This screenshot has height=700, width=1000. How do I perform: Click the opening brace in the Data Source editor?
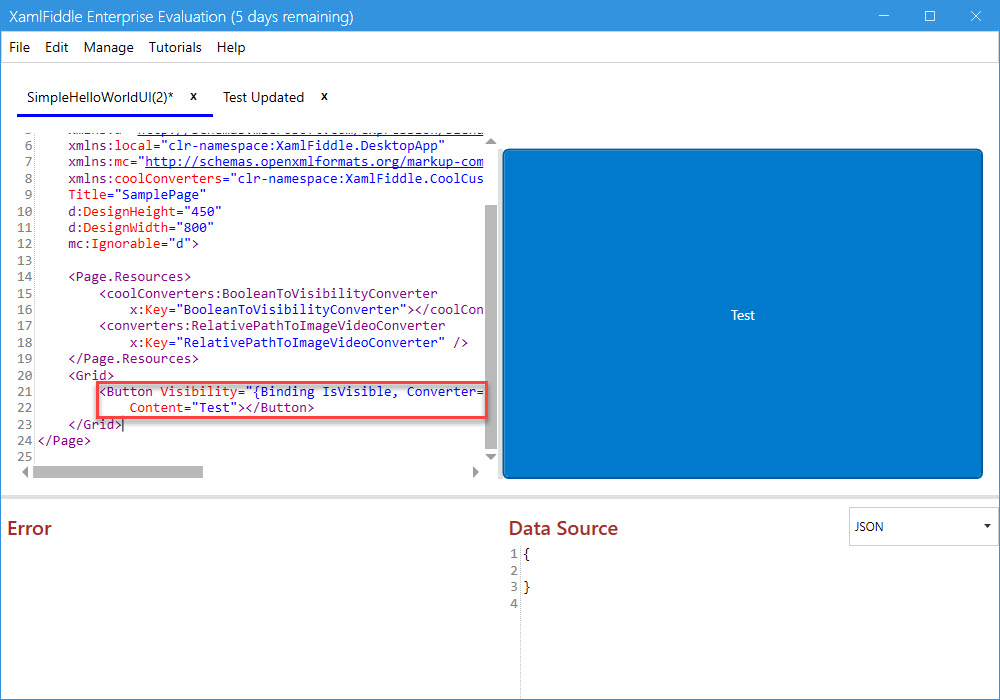point(527,554)
